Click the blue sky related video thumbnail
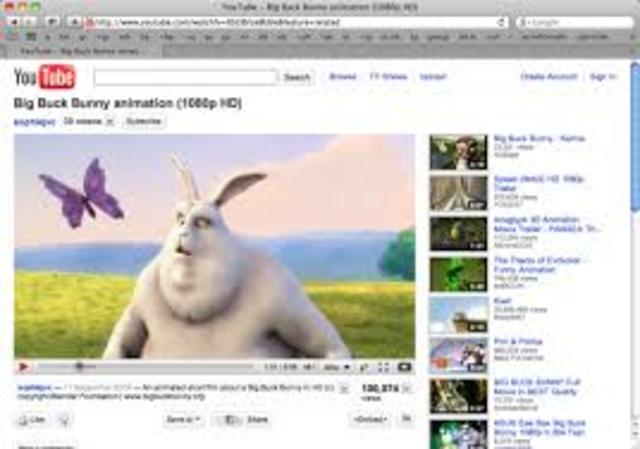Image resolution: width=640 pixels, height=449 pixels. [x=458, y=315]
